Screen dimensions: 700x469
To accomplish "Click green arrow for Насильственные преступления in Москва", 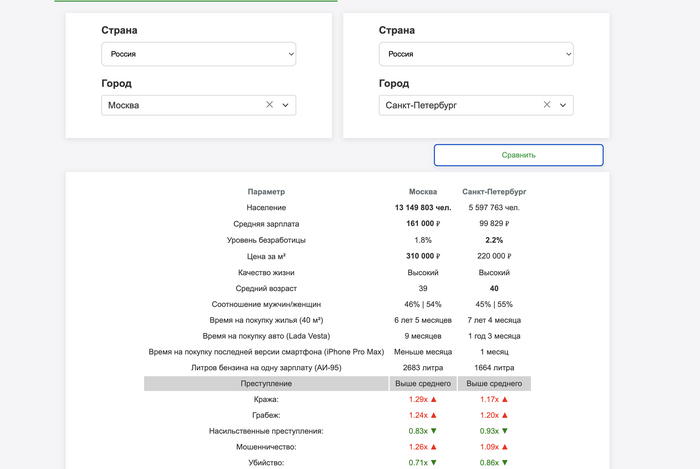I will (433, 431).
